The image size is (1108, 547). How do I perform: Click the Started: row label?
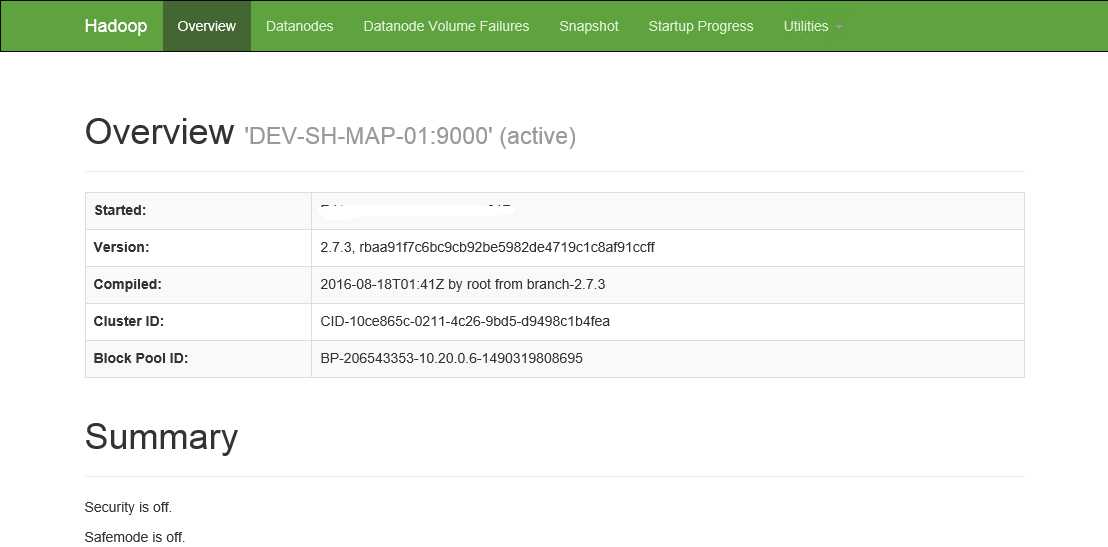[x=119, y=210]
